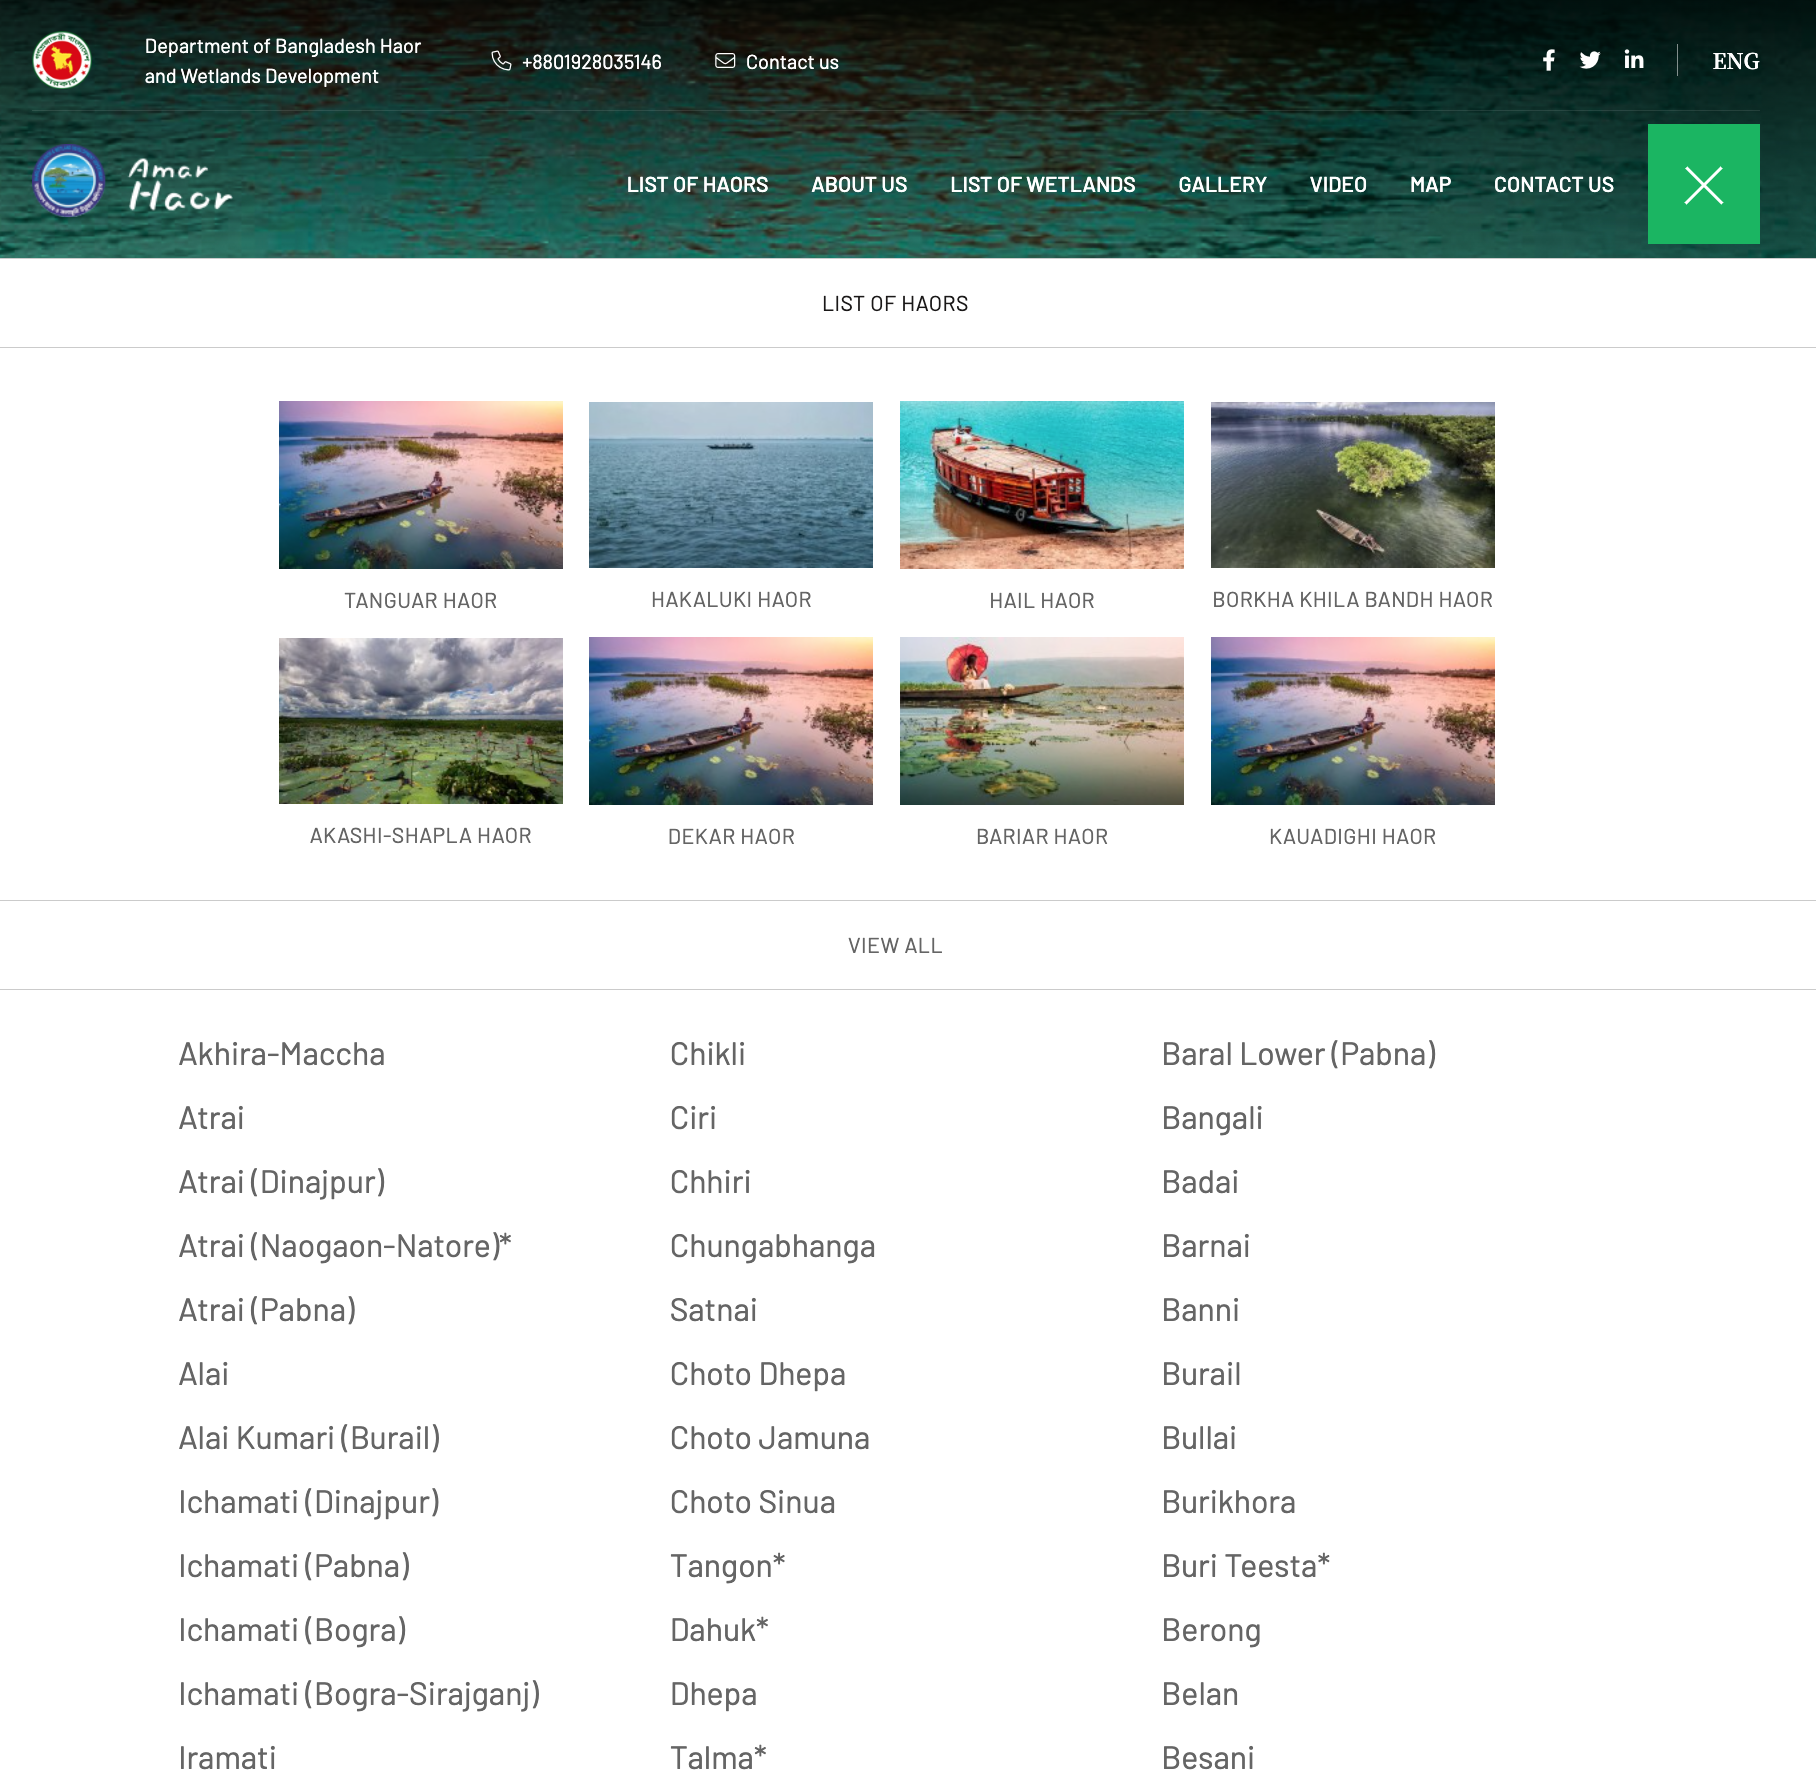Click the phone icon beside +8801928035146
The height and width of the screenshot is (1782, 1816).
(x=501, y=61)
